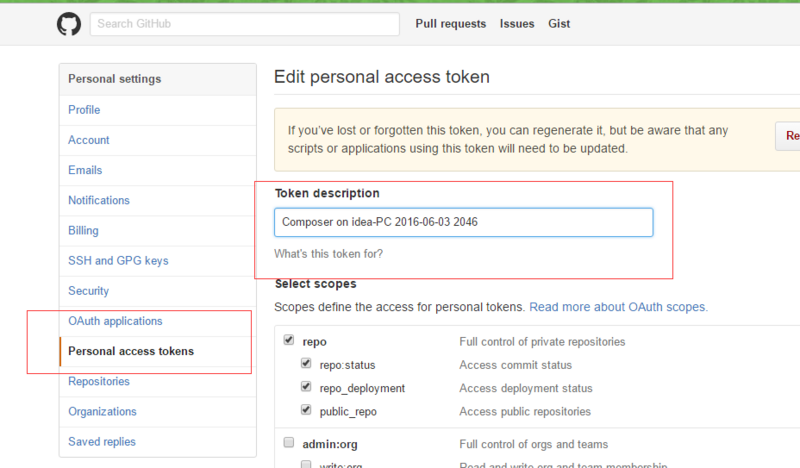Go to Issues in top navigation

coord(517,24)
